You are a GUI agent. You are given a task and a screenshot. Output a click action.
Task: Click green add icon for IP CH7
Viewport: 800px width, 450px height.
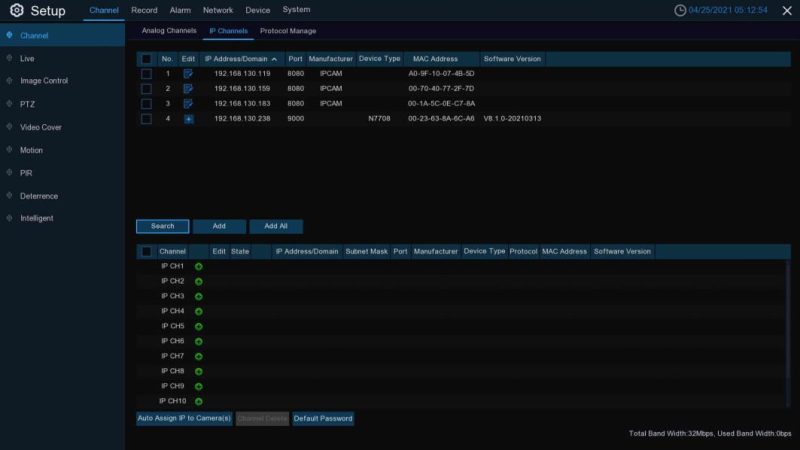[198, 357]
